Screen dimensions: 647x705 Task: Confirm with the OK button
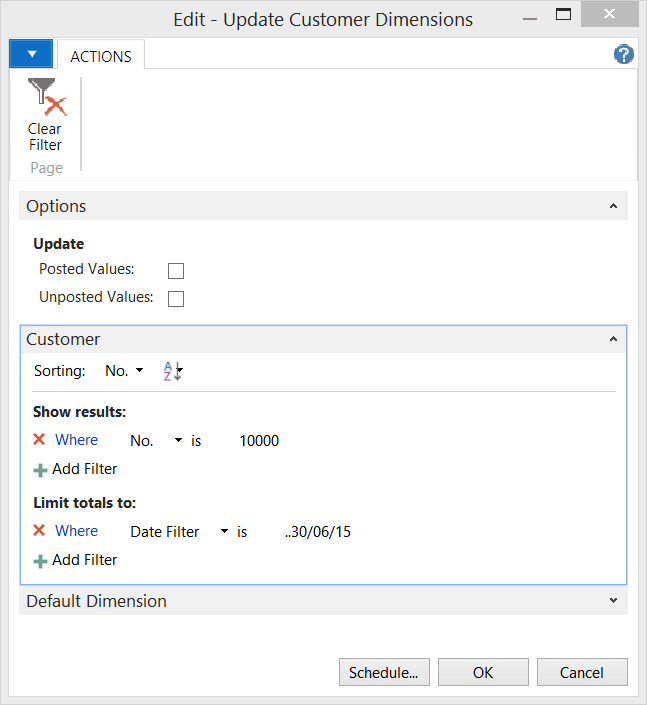pos(483,672)
